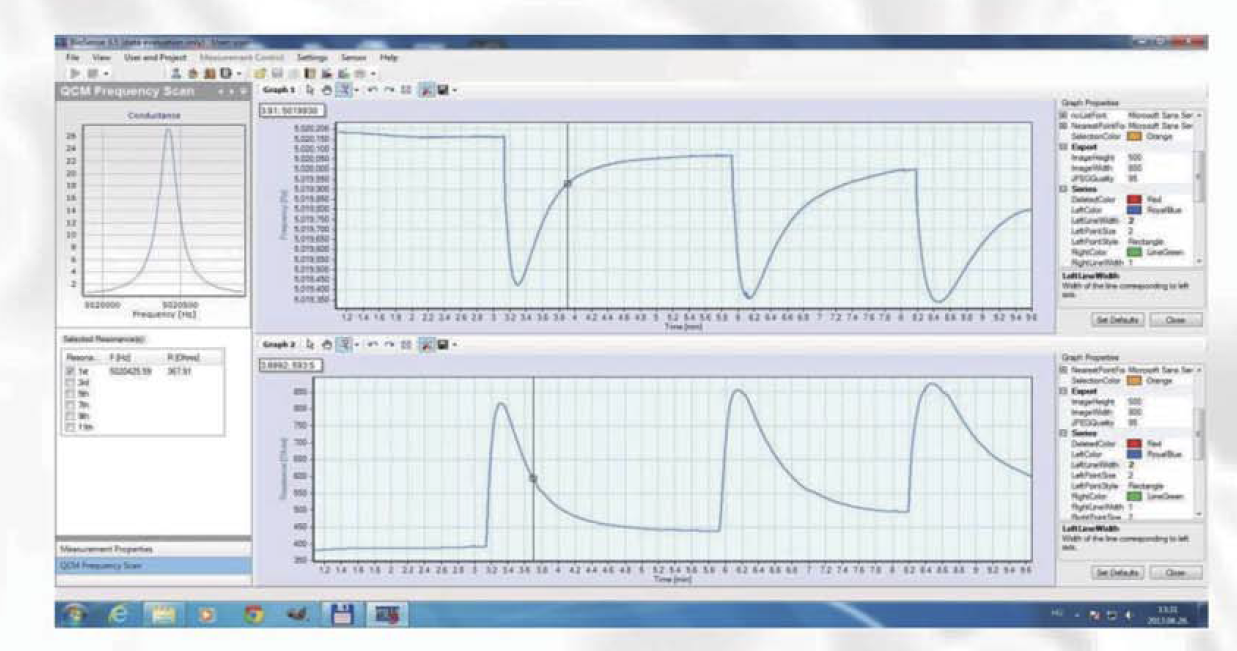
Task: Click the undo arrow in Graph 1 toolbar
Action: (372, 89)
